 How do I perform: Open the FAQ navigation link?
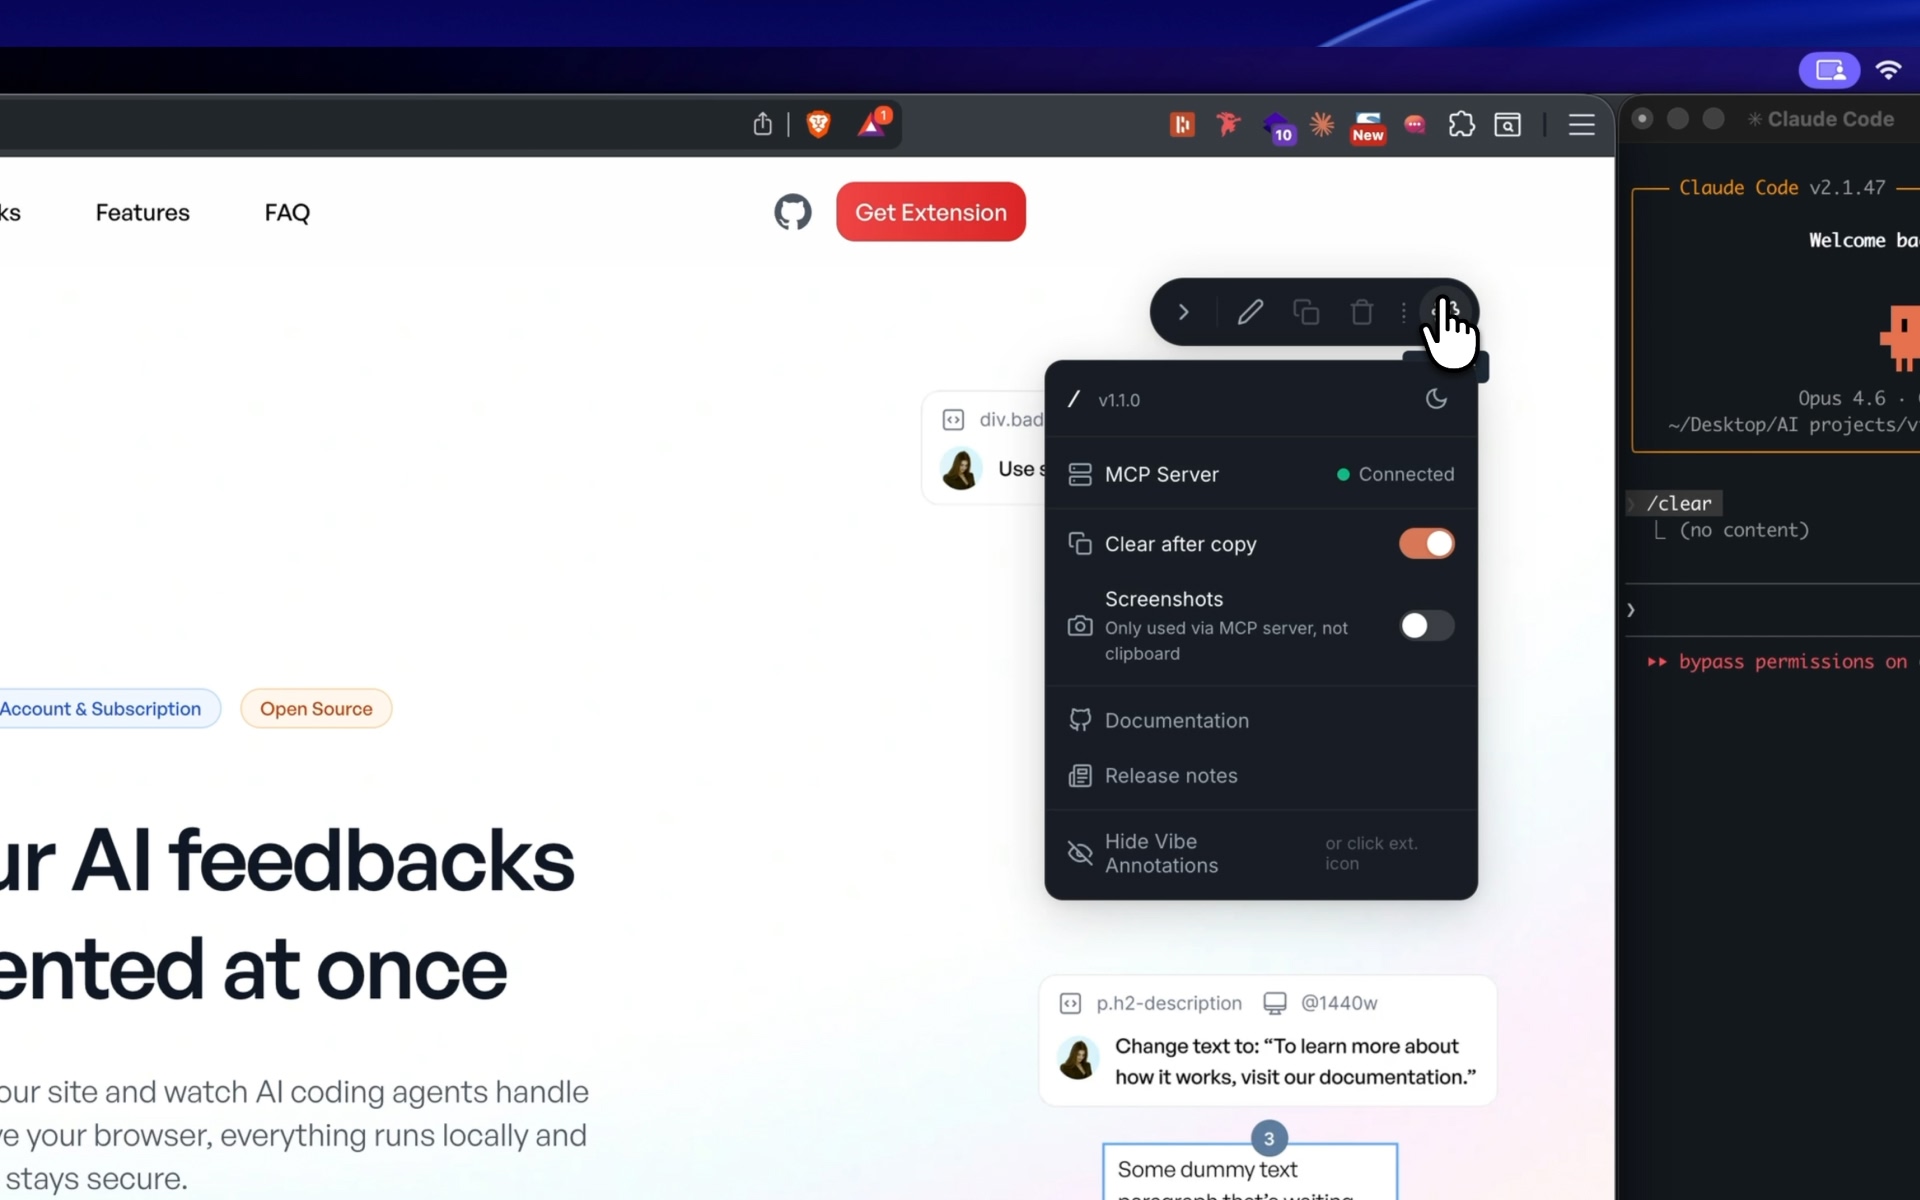coord(287,212)
